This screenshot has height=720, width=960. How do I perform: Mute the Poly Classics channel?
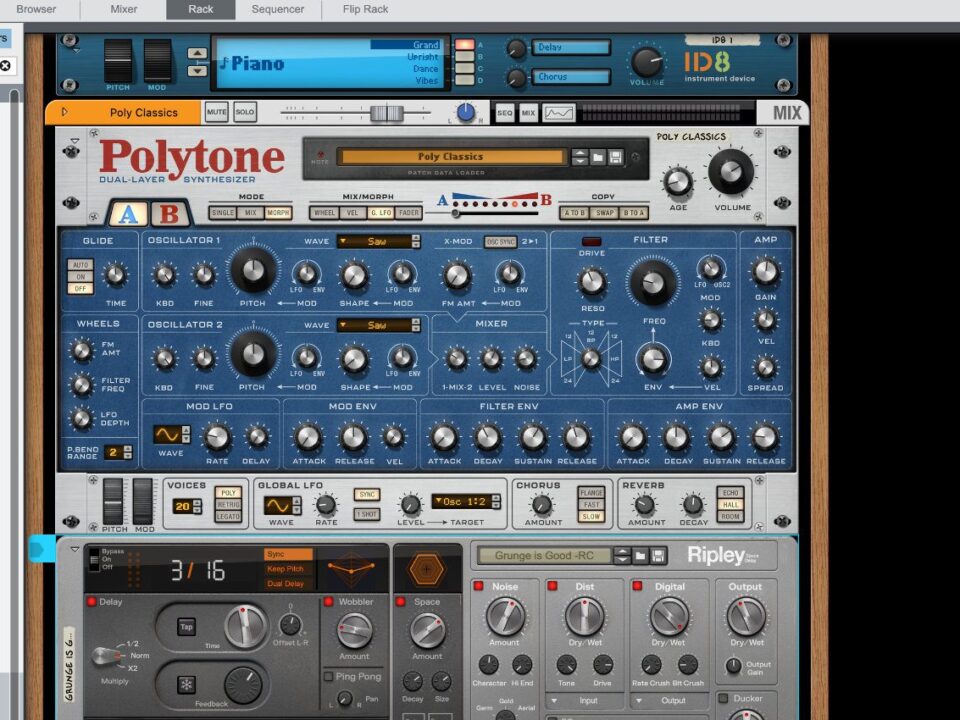pyautogui.click(x=217, y=113)
